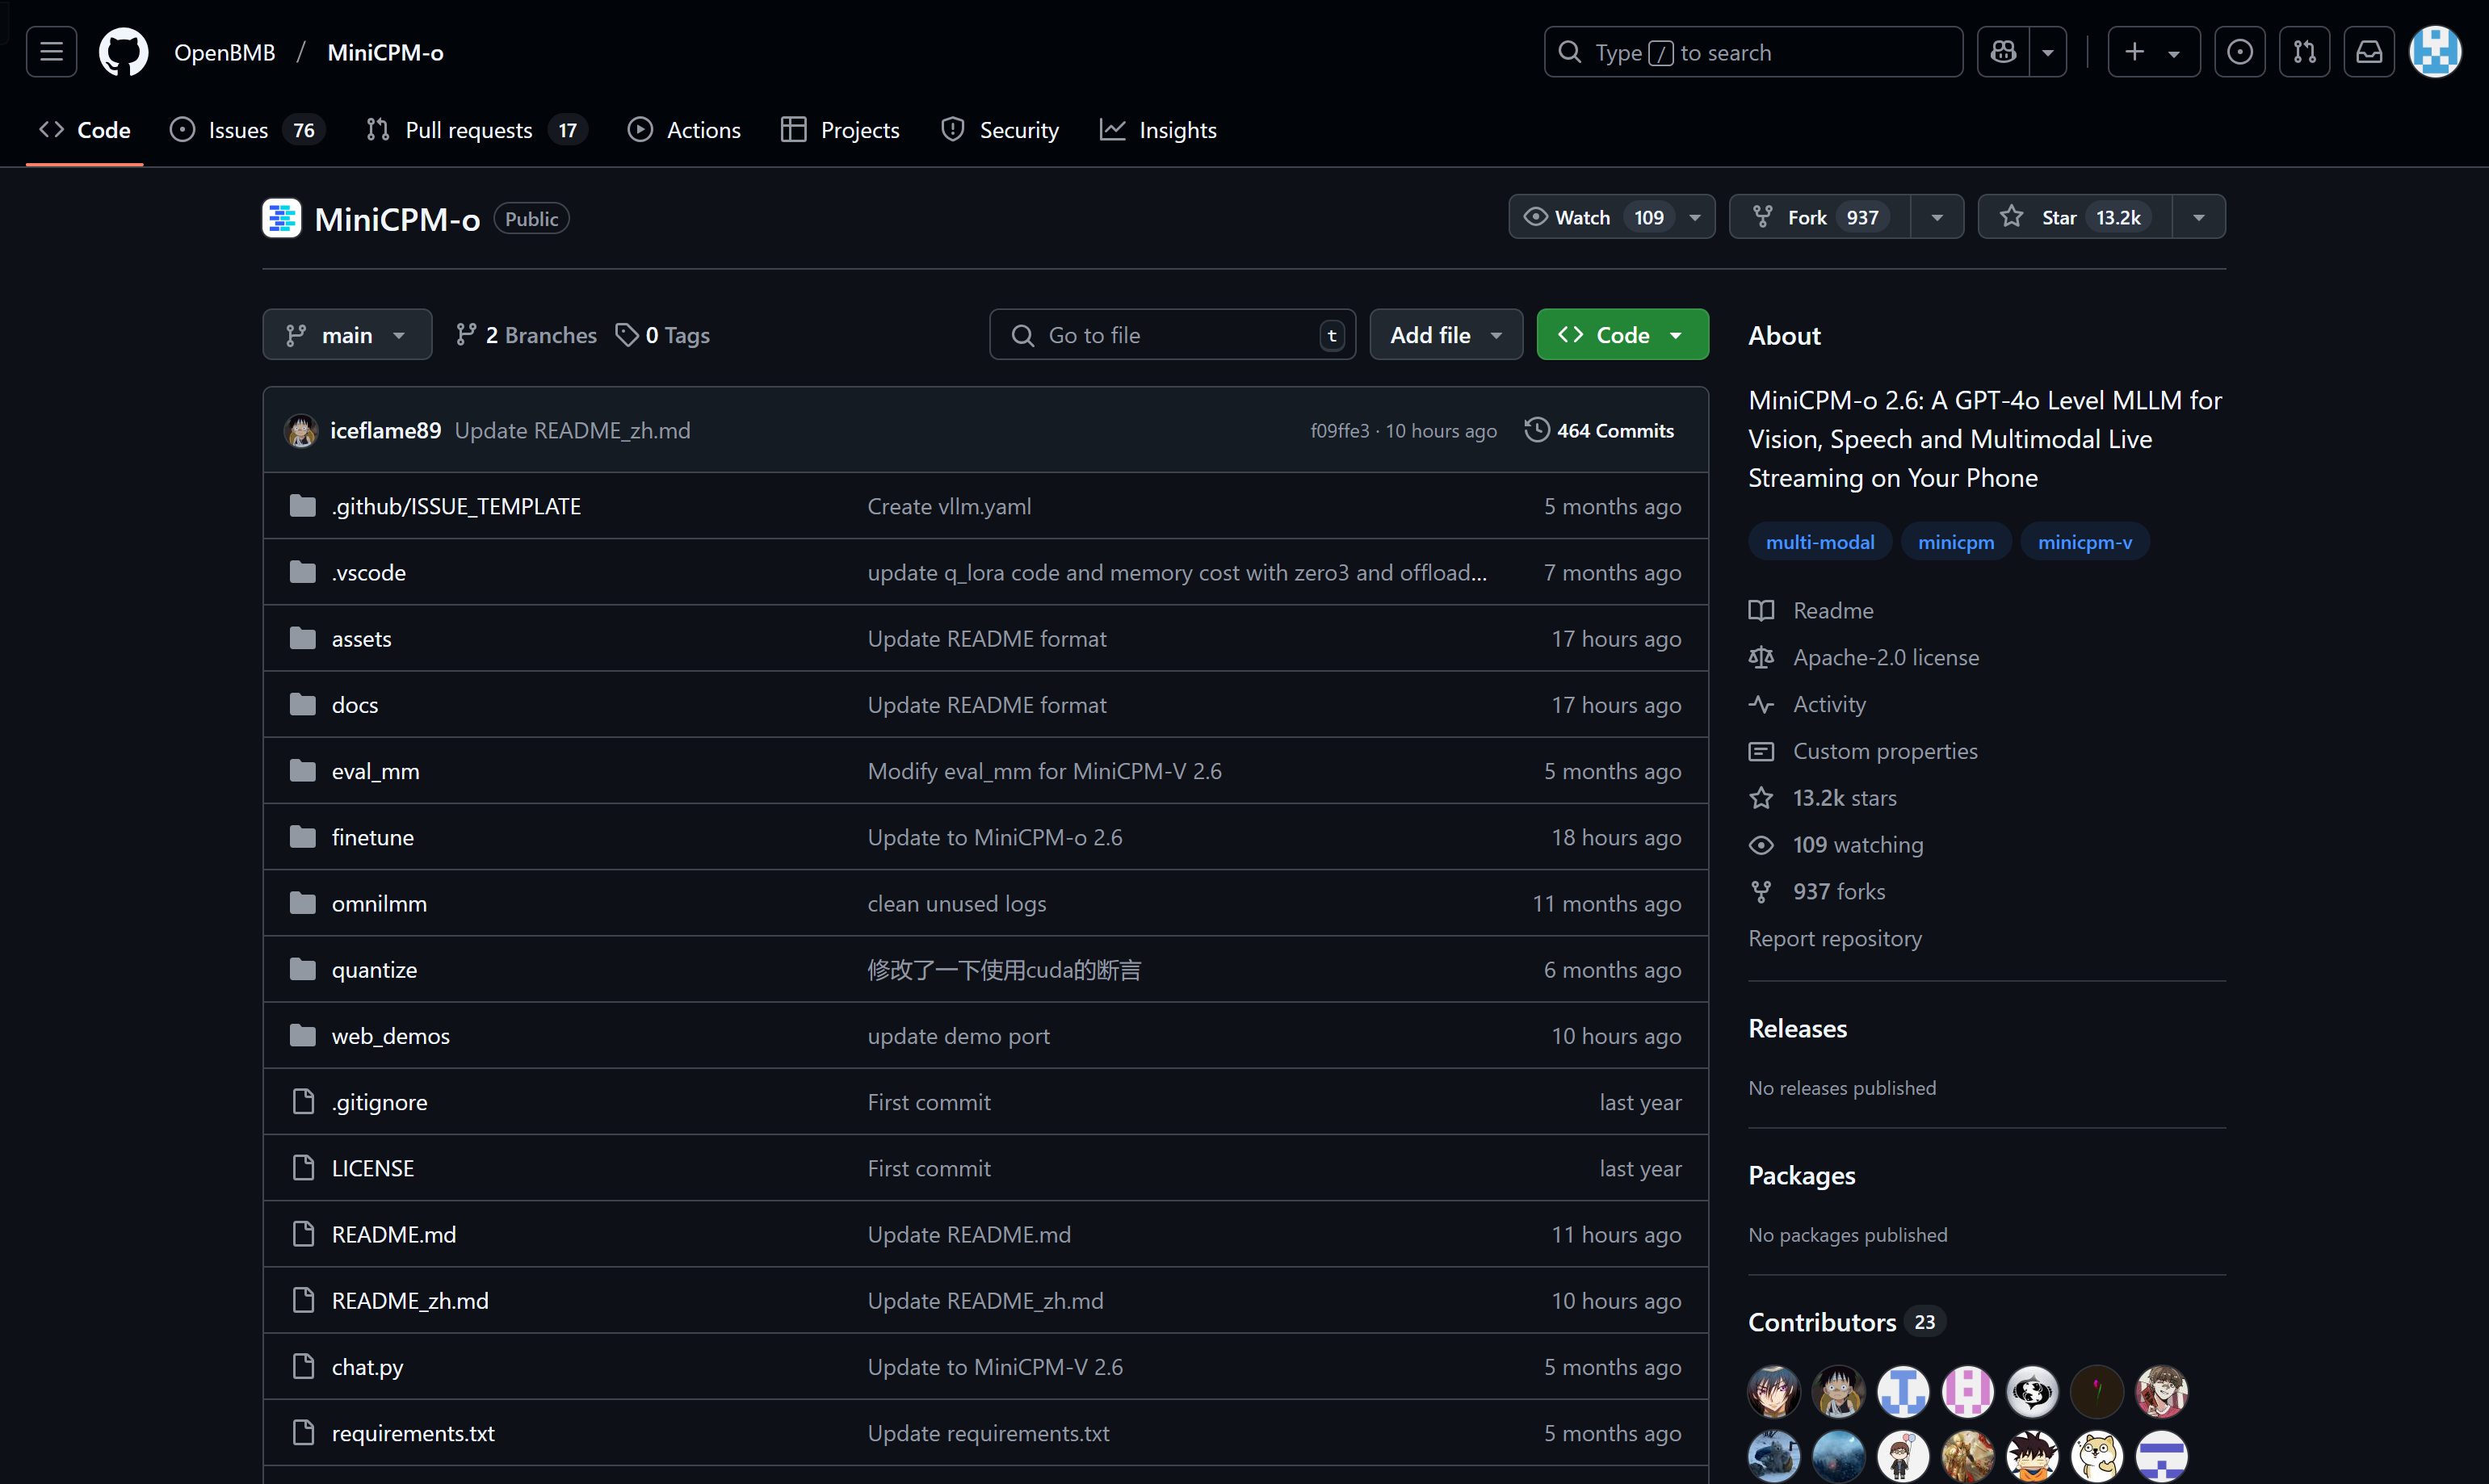Star the MiniCPM-o repository
This screenshot has width=2489, height=1484.
[2075, 217]
